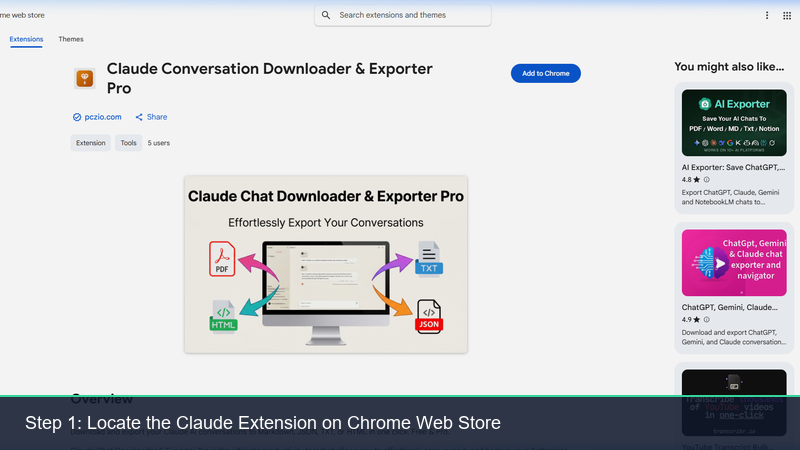Open the Google apps grid
The width and height of the screenshot is (800, 450).
[x=787, y=16]
